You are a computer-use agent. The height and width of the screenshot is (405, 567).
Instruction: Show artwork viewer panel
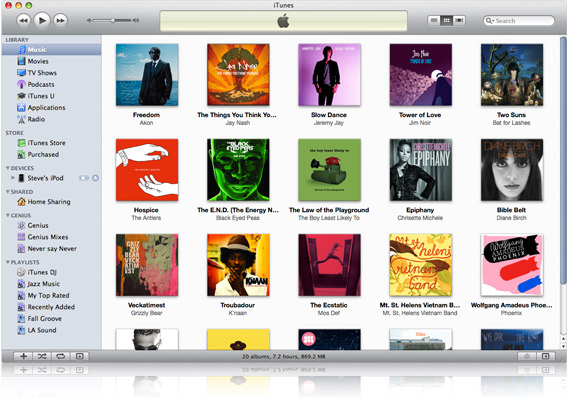(x=80, y=356)
